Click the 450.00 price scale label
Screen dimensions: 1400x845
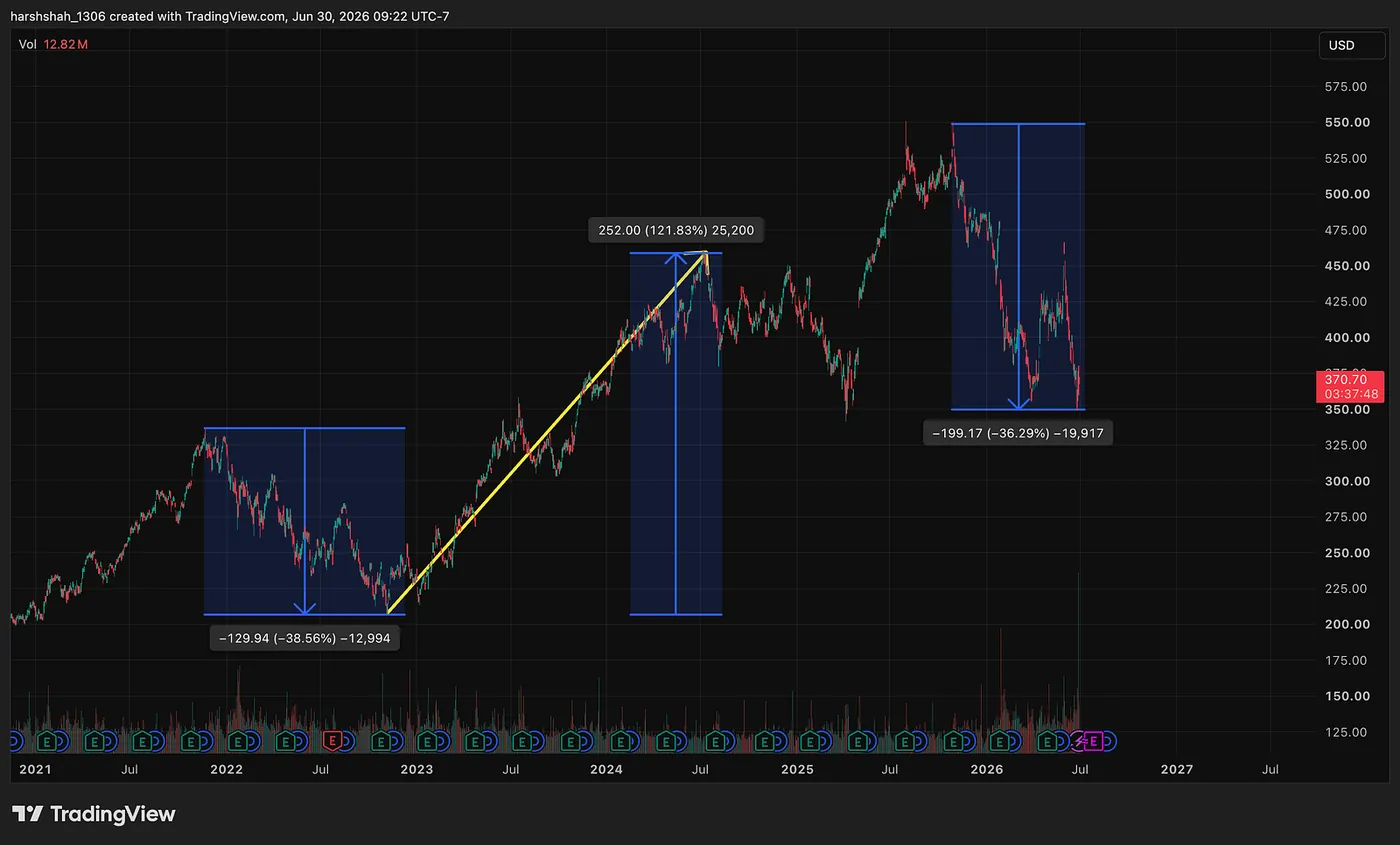(x=1345, y=266)
